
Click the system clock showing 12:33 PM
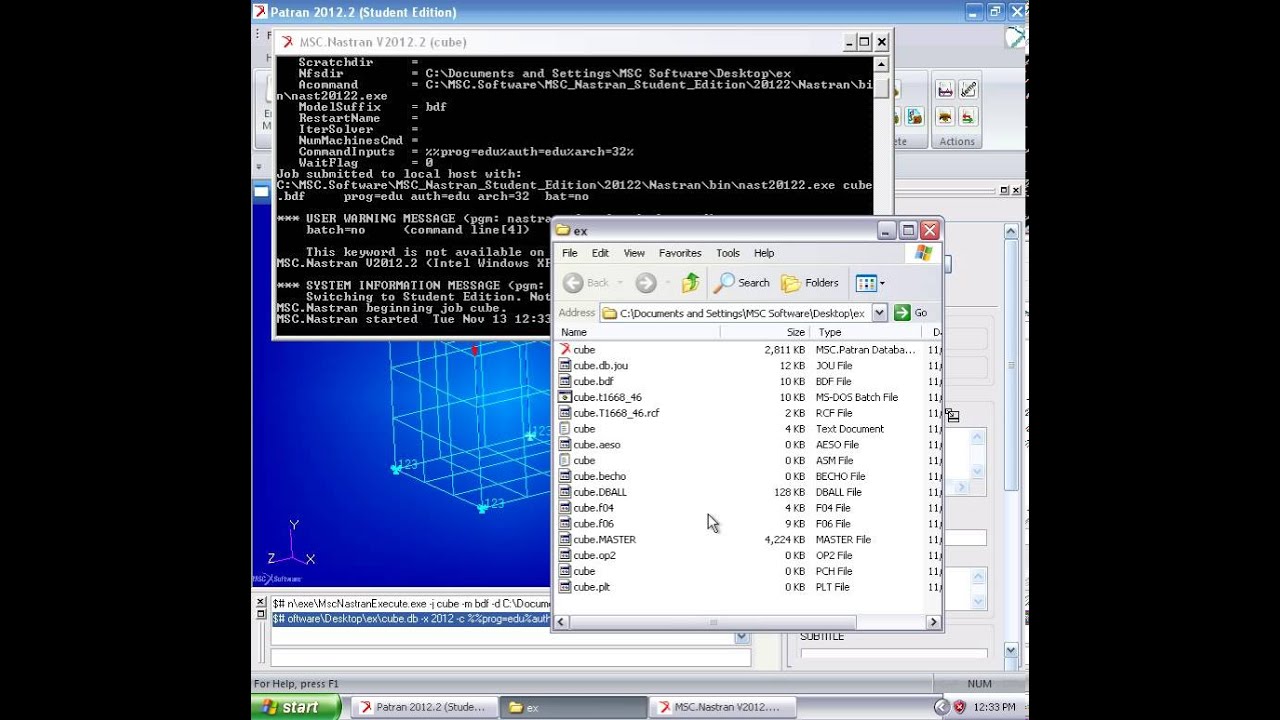click(x=994, y=707)
